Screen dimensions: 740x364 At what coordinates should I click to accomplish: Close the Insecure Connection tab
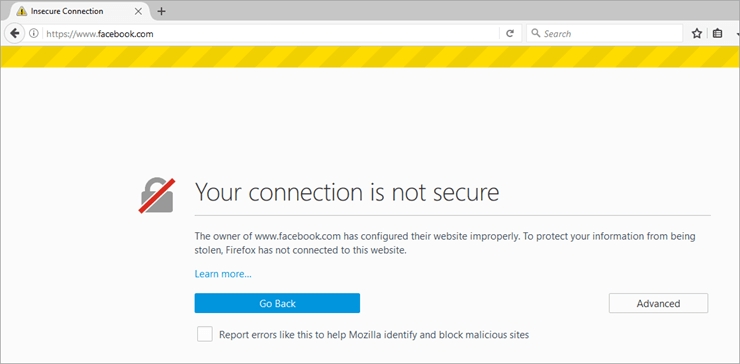coord(138,11)
